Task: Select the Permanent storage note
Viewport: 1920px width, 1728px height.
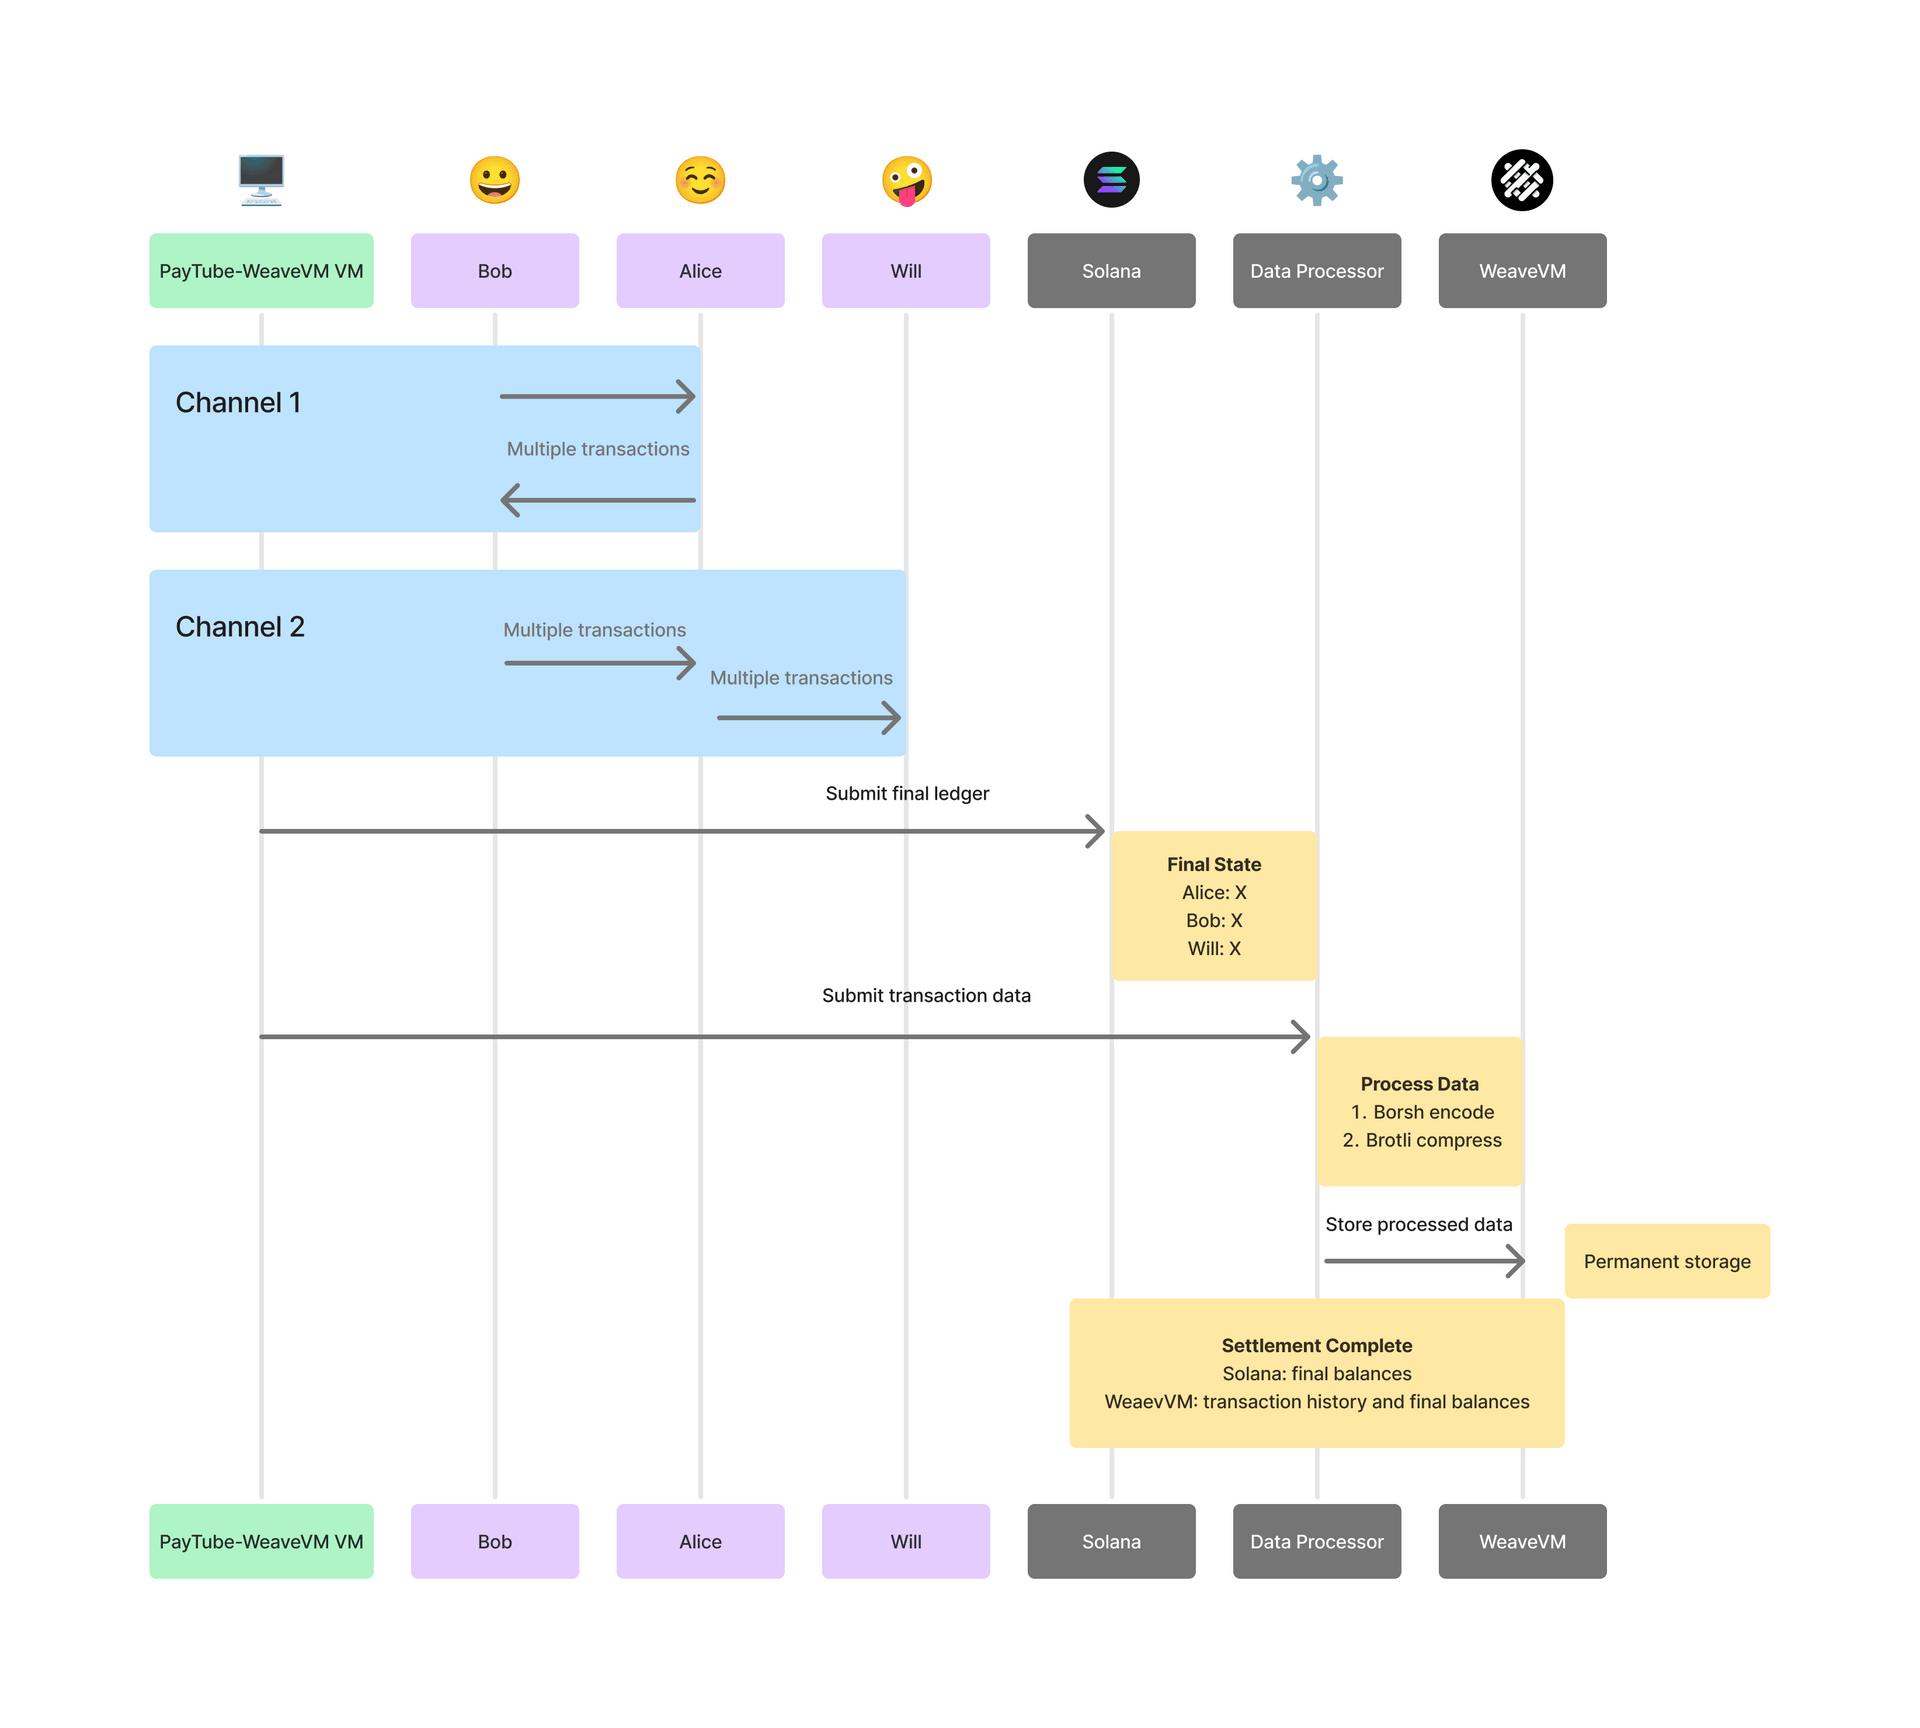Action: coord(1667,1261)
